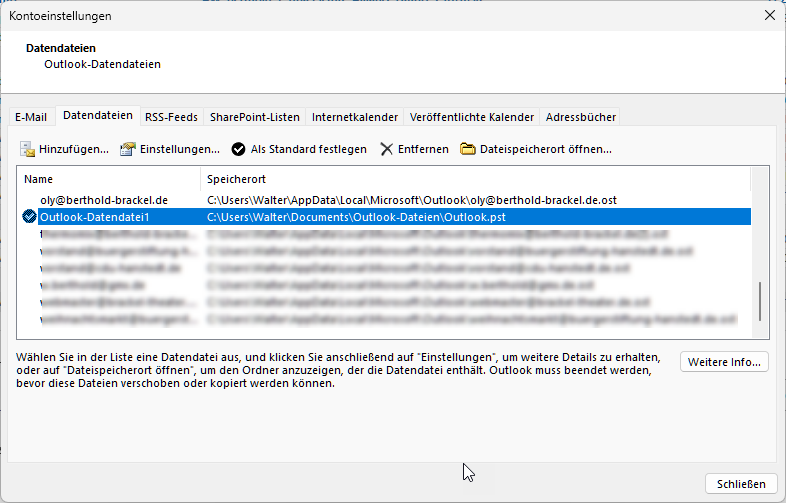Viewport: 786px width, 503px height.
Task: Open the RSS-Feeds tab
Action: pos(171,117)
